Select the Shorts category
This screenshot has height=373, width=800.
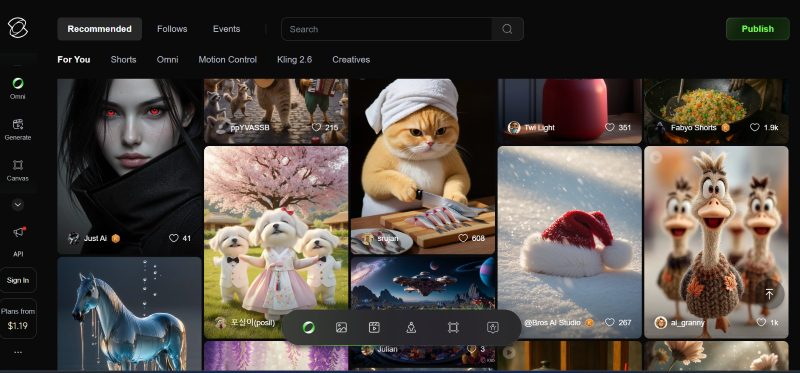click(123, 60)
